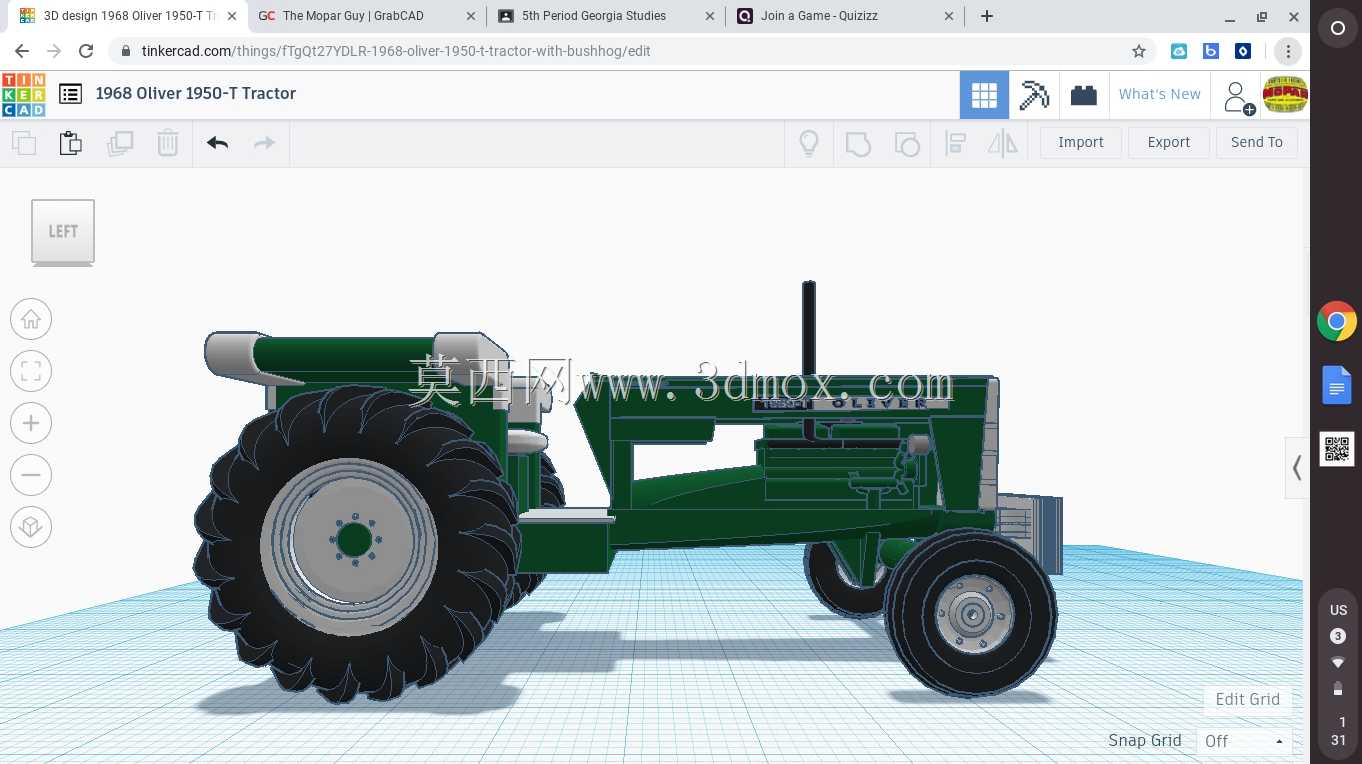The image size is (1362, 764).
Task: Click the Tinkercad logo
Action: click(23, 94)
